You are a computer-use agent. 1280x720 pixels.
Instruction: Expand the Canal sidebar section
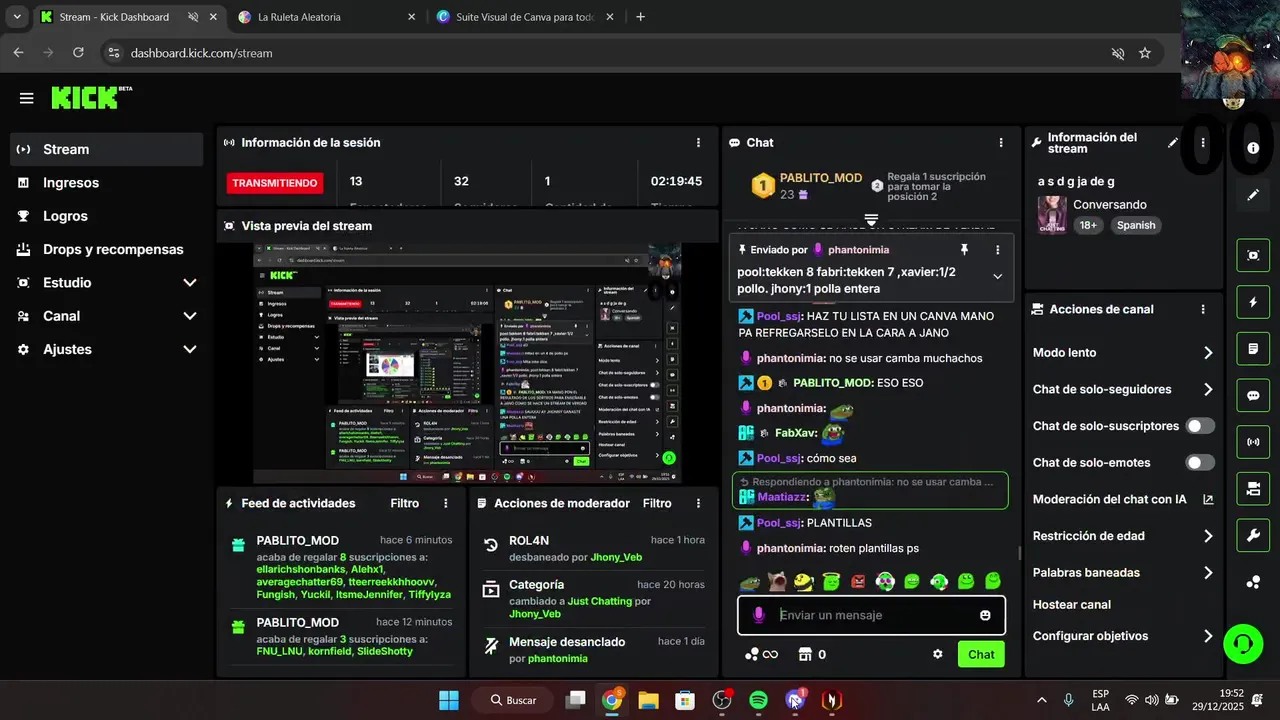coord(189,316)
